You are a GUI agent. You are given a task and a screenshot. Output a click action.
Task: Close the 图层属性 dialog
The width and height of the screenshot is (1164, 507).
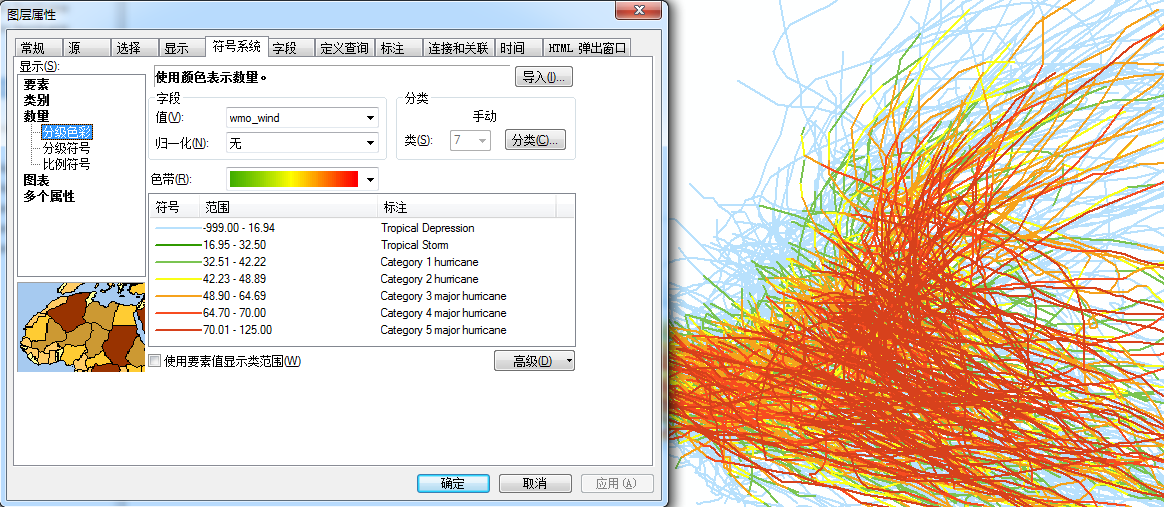(x=639, y=9)
